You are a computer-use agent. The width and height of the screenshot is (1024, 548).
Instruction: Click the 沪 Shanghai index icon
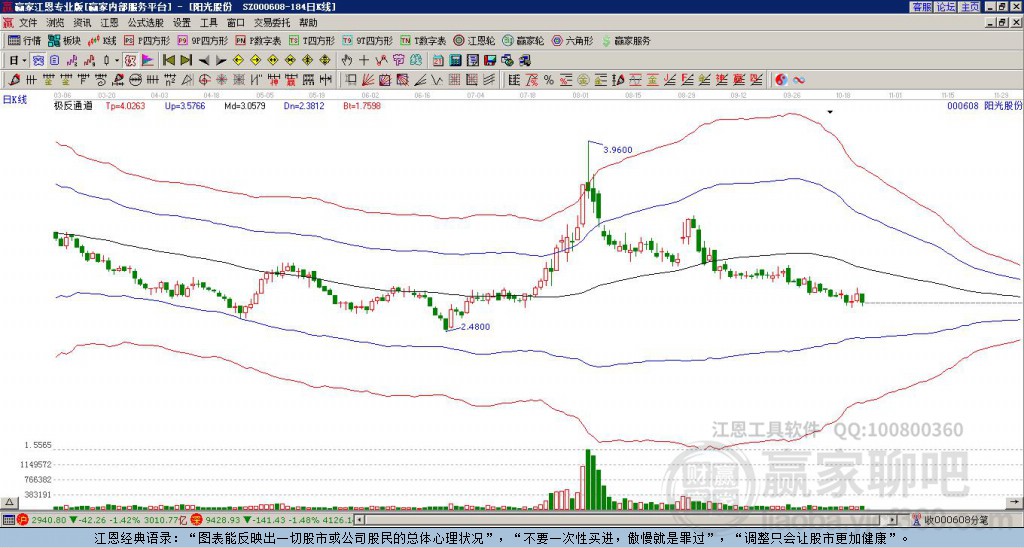22,520
